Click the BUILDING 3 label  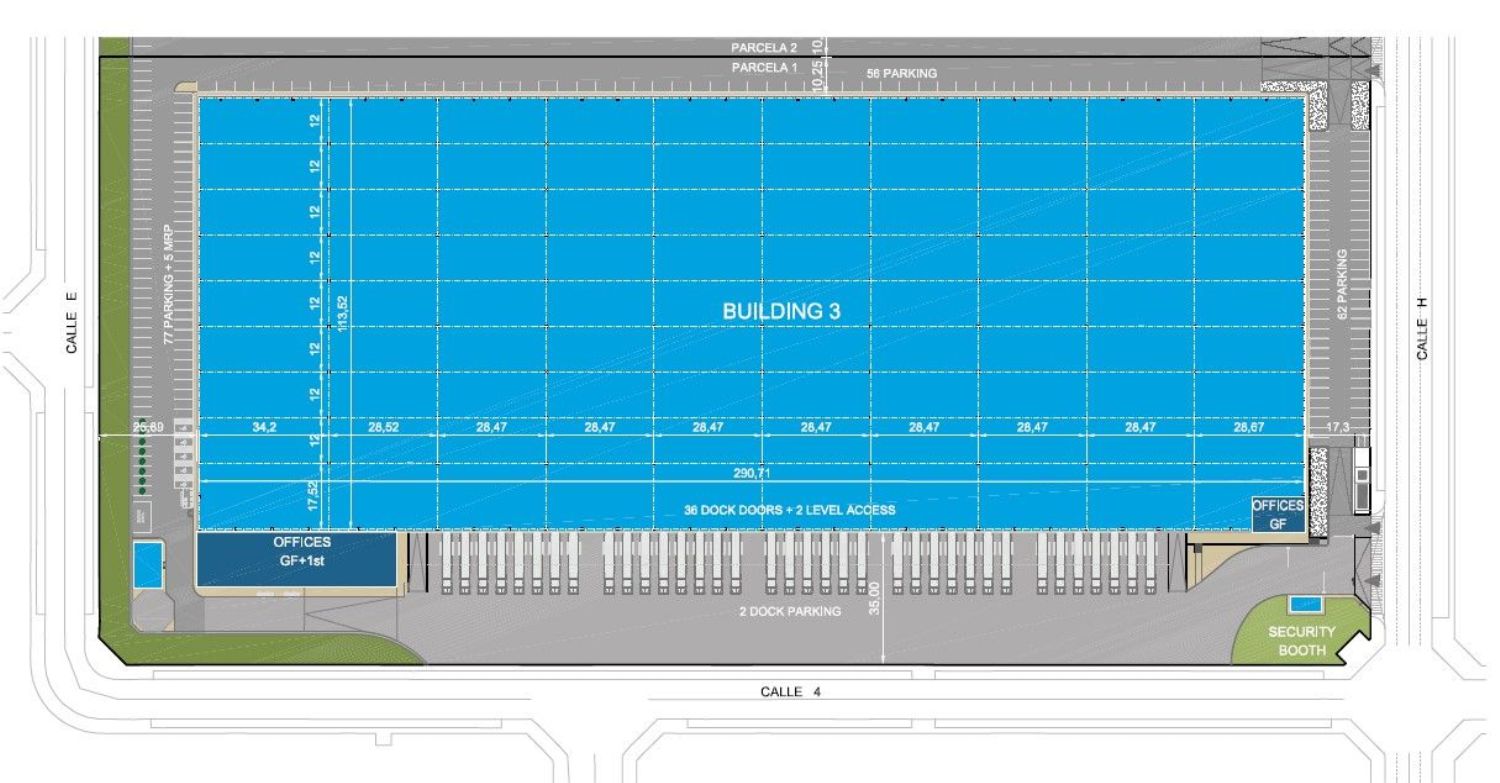click(781, 311)
